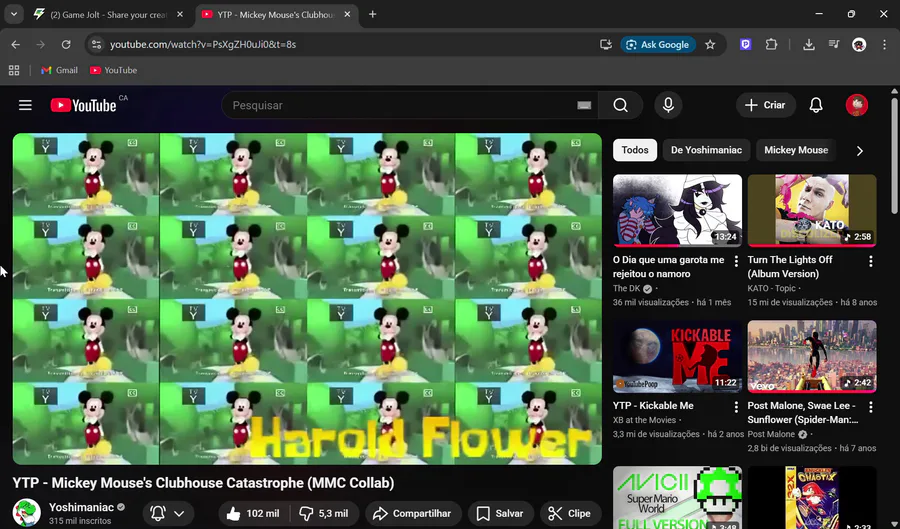This screenshot has height=529, width=900.
Task: Go to YouTube home via logo
Action: tap(83, 105)
